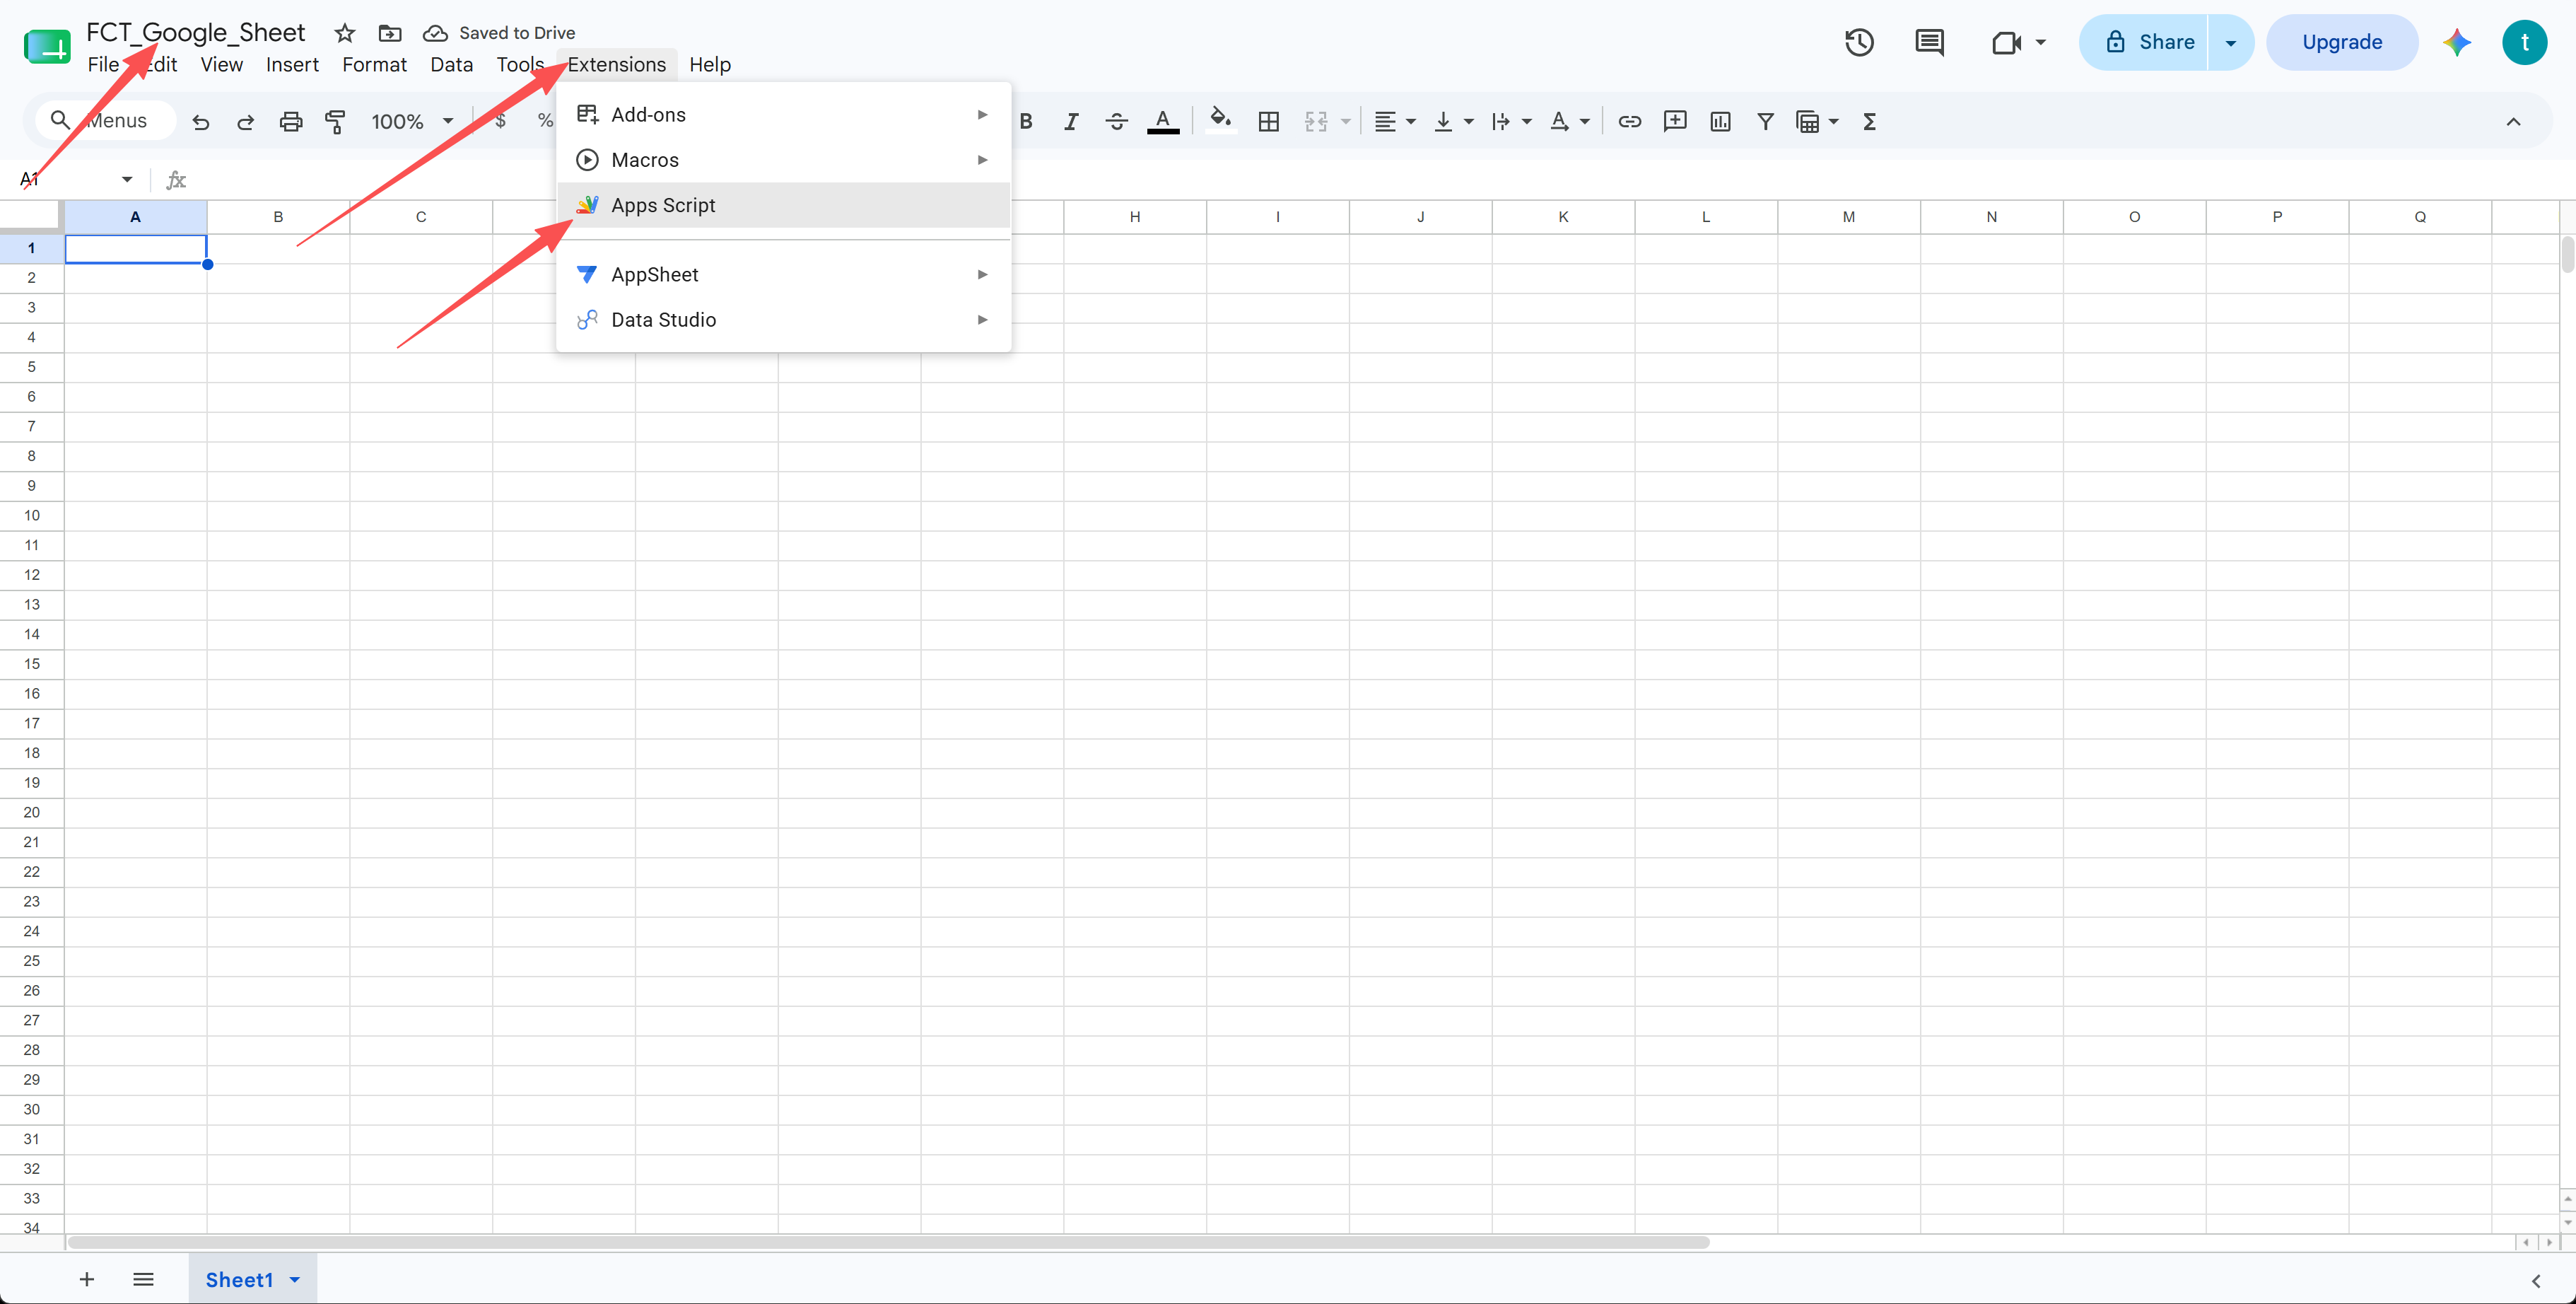Viewport: 2576px width, 1304px height.
Task: Click the Format as currency icon
Action: point(501,122)
